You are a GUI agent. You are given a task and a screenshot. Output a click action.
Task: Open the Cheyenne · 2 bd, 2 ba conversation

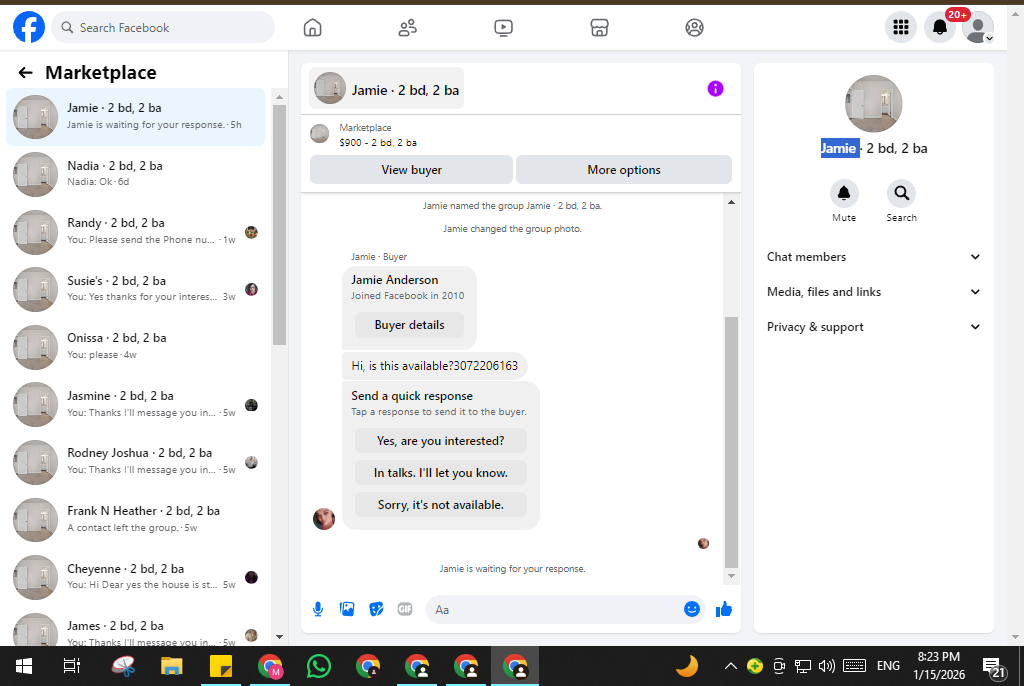point(136,576)
